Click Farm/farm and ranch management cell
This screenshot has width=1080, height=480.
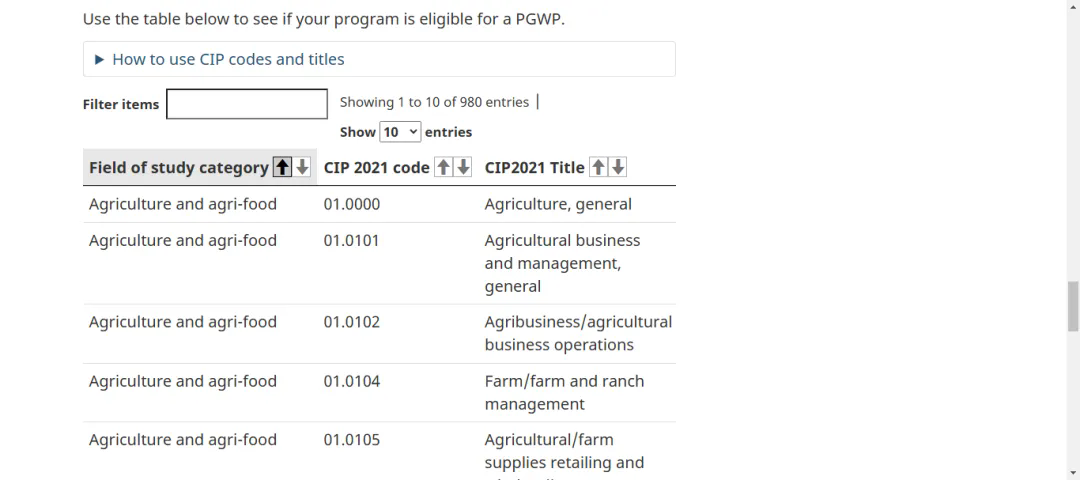564,392
